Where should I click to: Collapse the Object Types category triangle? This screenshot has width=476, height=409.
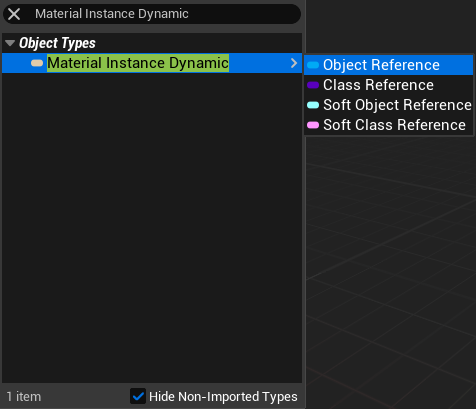click(x=10, y=43)
